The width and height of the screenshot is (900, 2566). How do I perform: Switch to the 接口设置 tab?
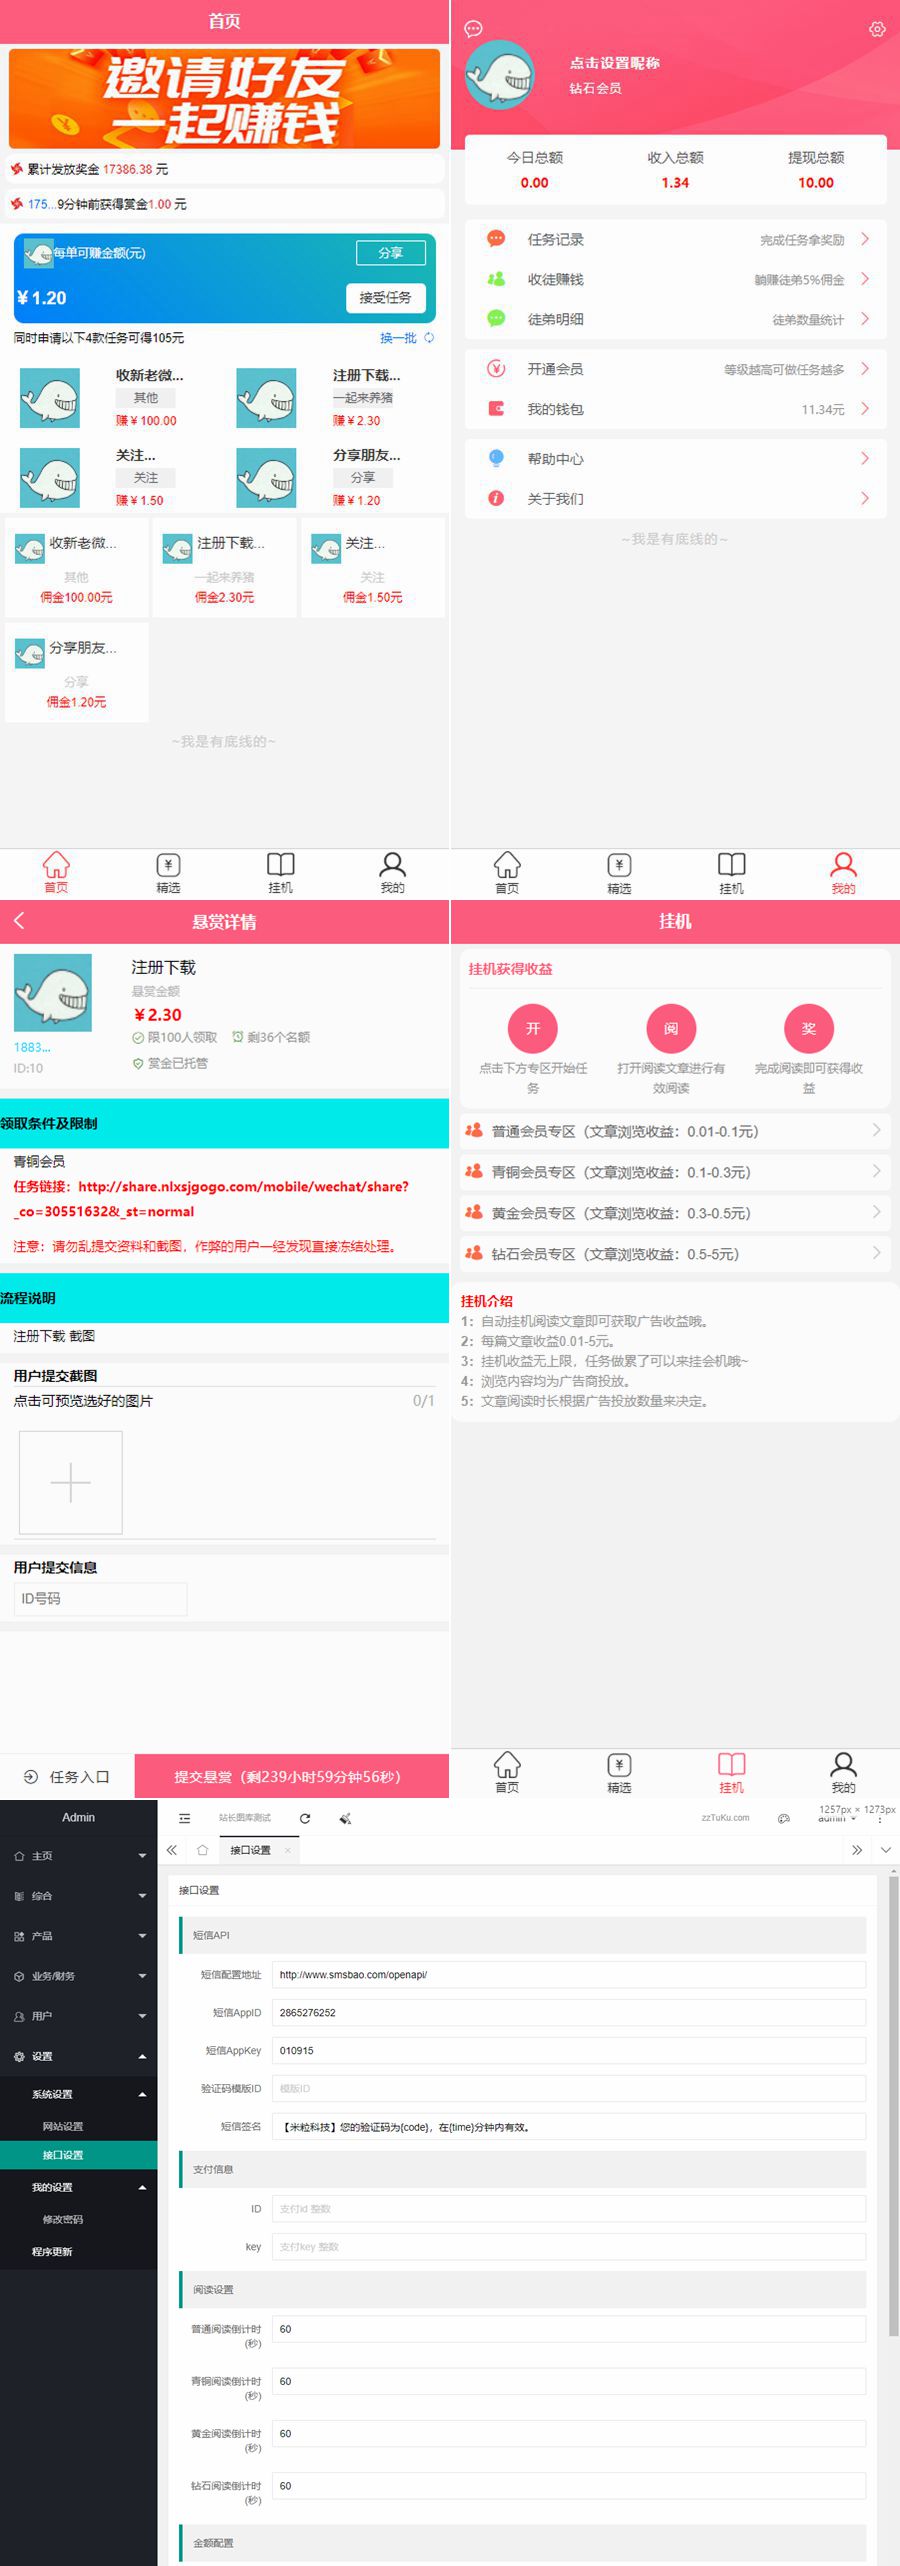250,1850
